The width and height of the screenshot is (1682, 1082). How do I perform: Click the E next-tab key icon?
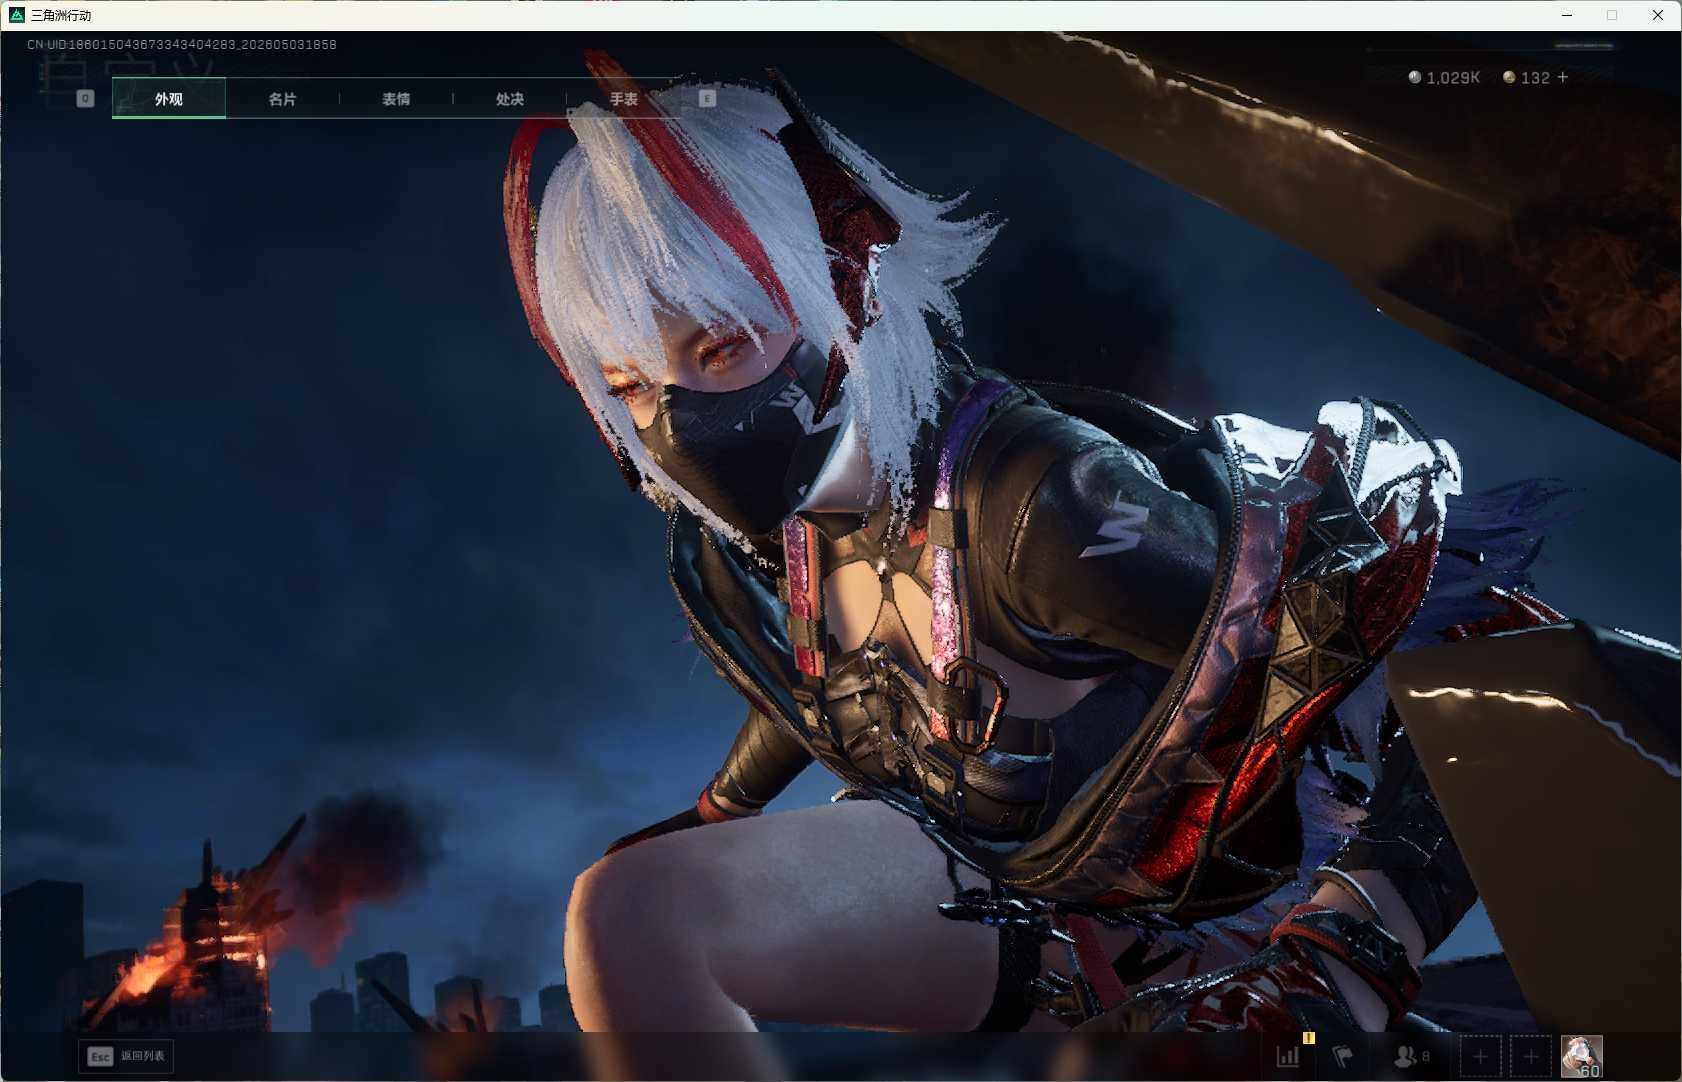pos(707,98)
